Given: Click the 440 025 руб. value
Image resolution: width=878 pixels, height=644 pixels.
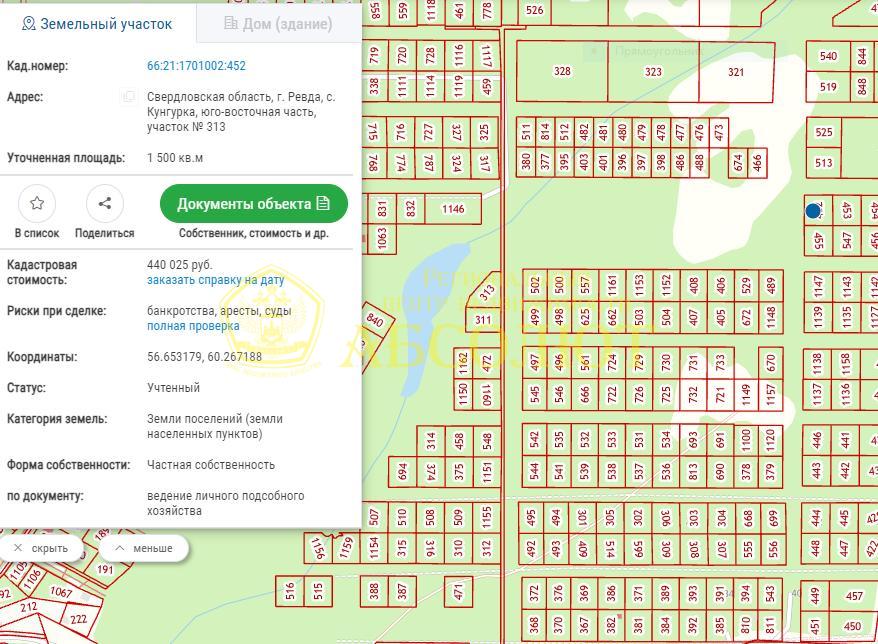Looking at the screenshot, I should tap(180, 264).
